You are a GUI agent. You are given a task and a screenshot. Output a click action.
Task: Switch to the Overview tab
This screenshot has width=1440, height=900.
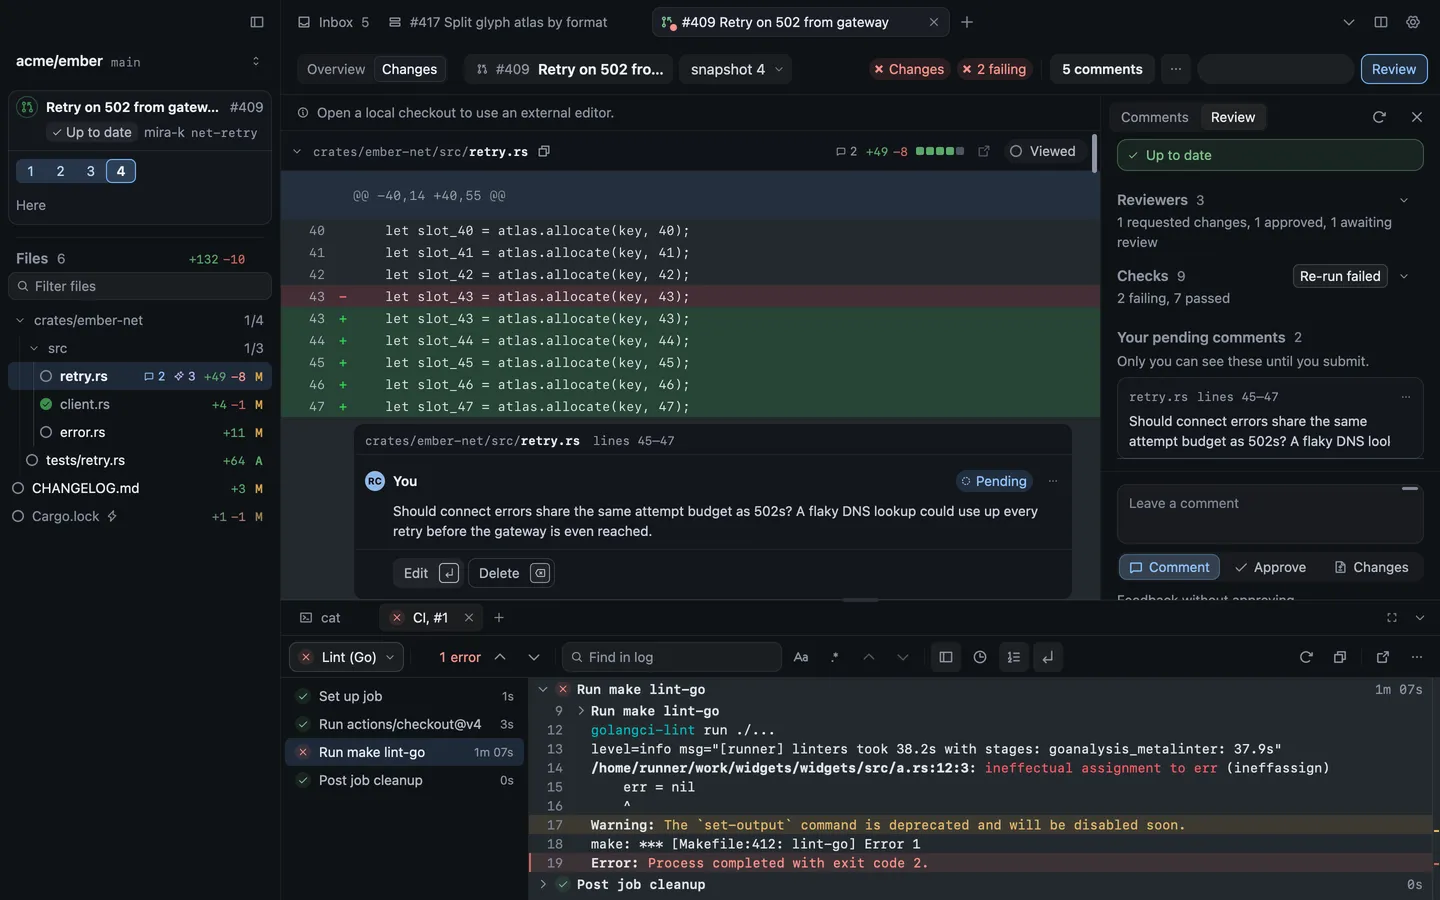(336, 69)
